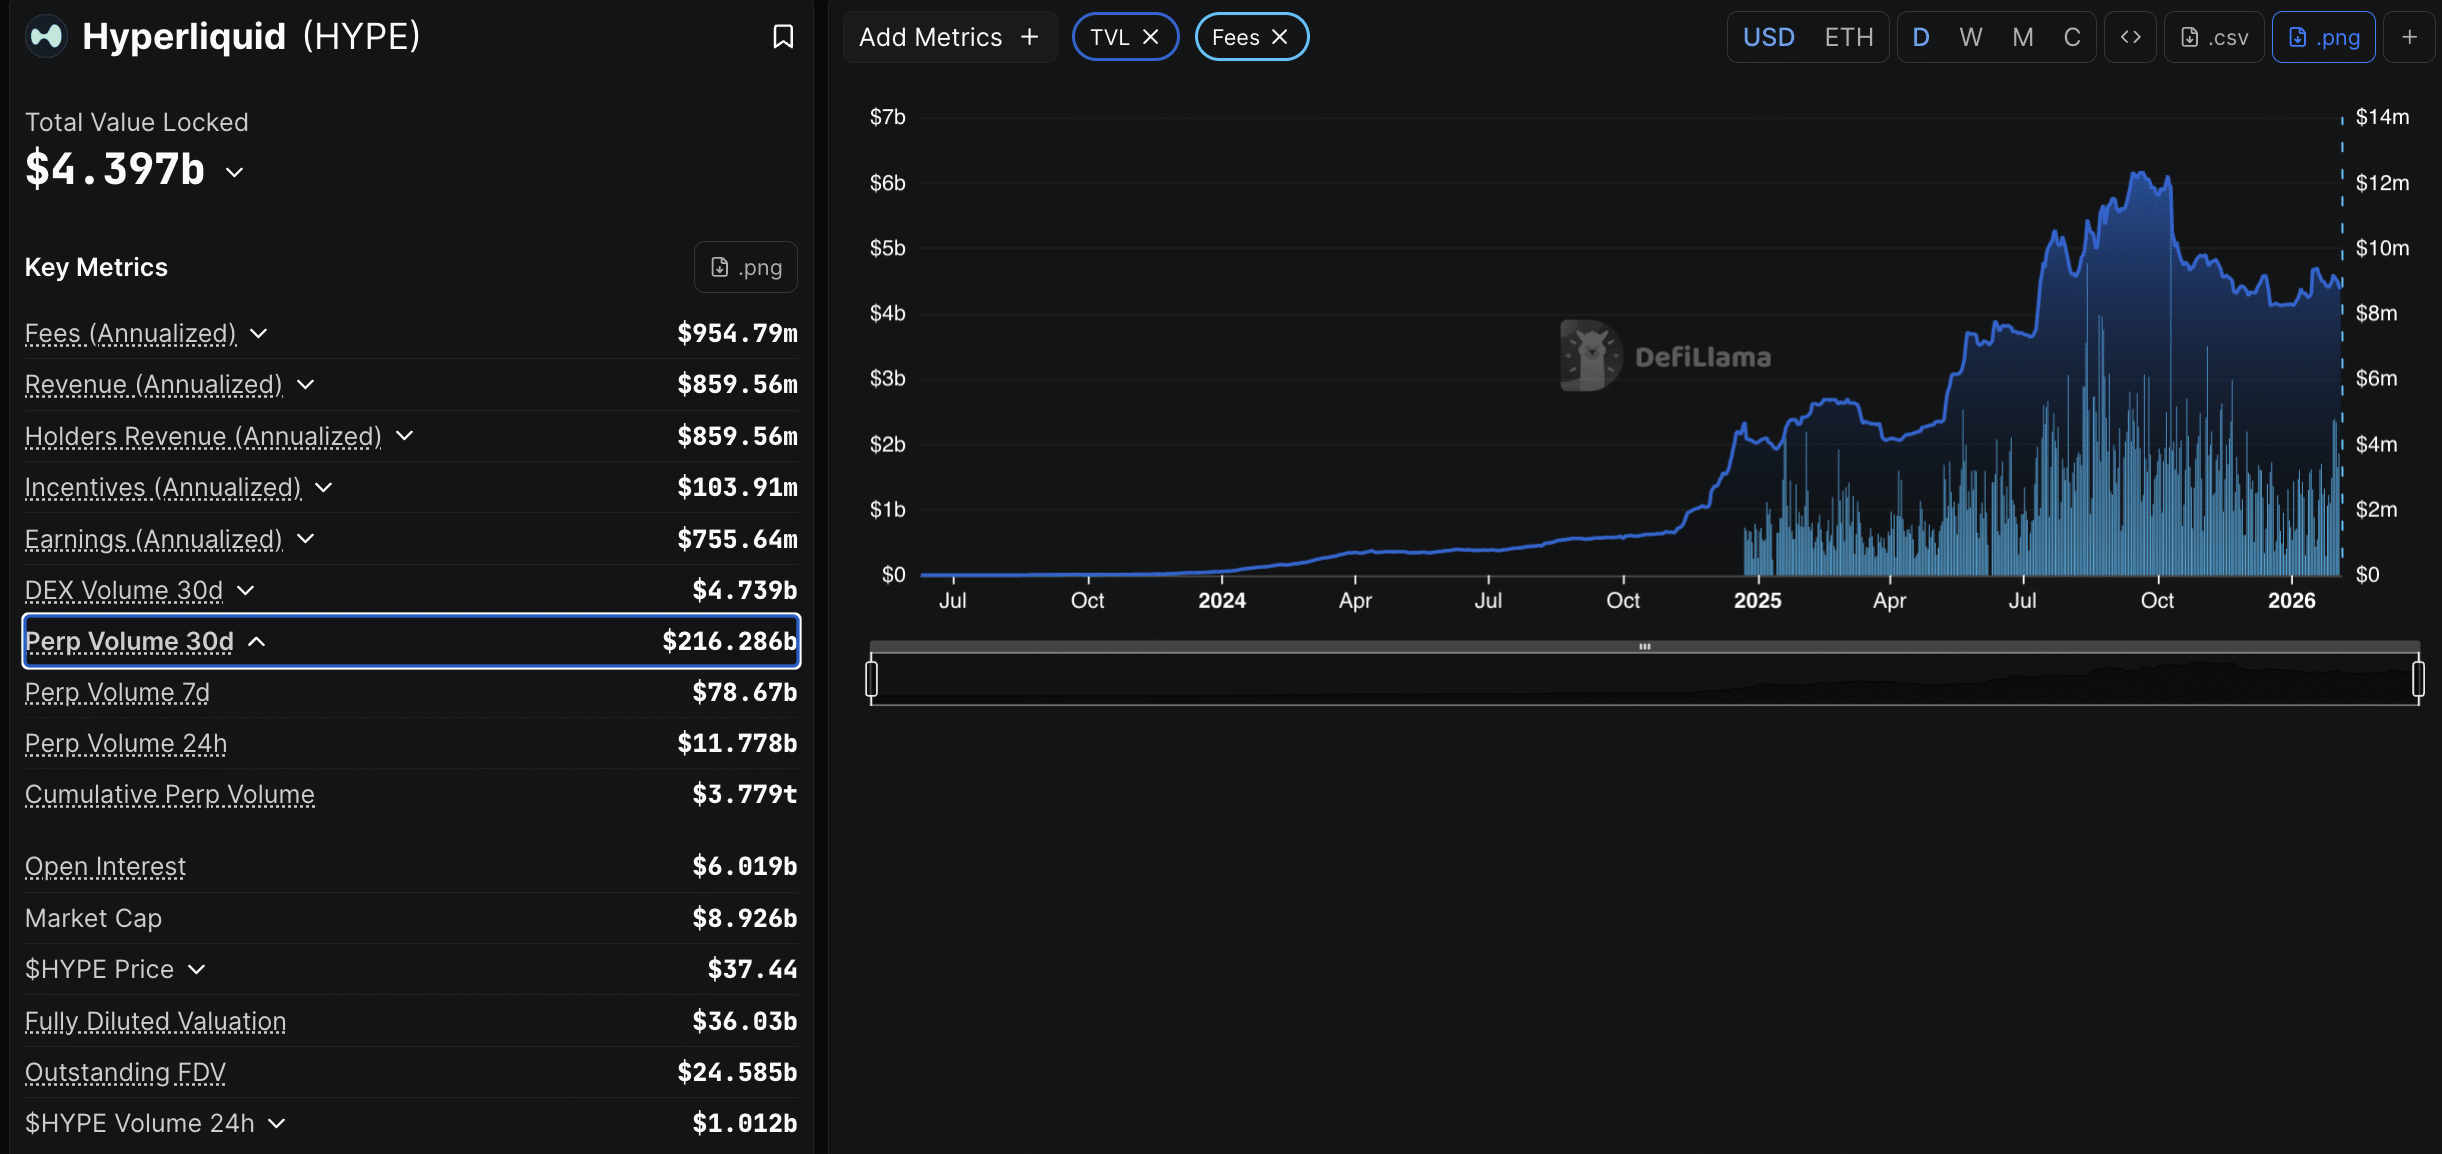Expand Revenue (Annualized) row
The image size is (2442, 1154).
(x=305, y=384)
